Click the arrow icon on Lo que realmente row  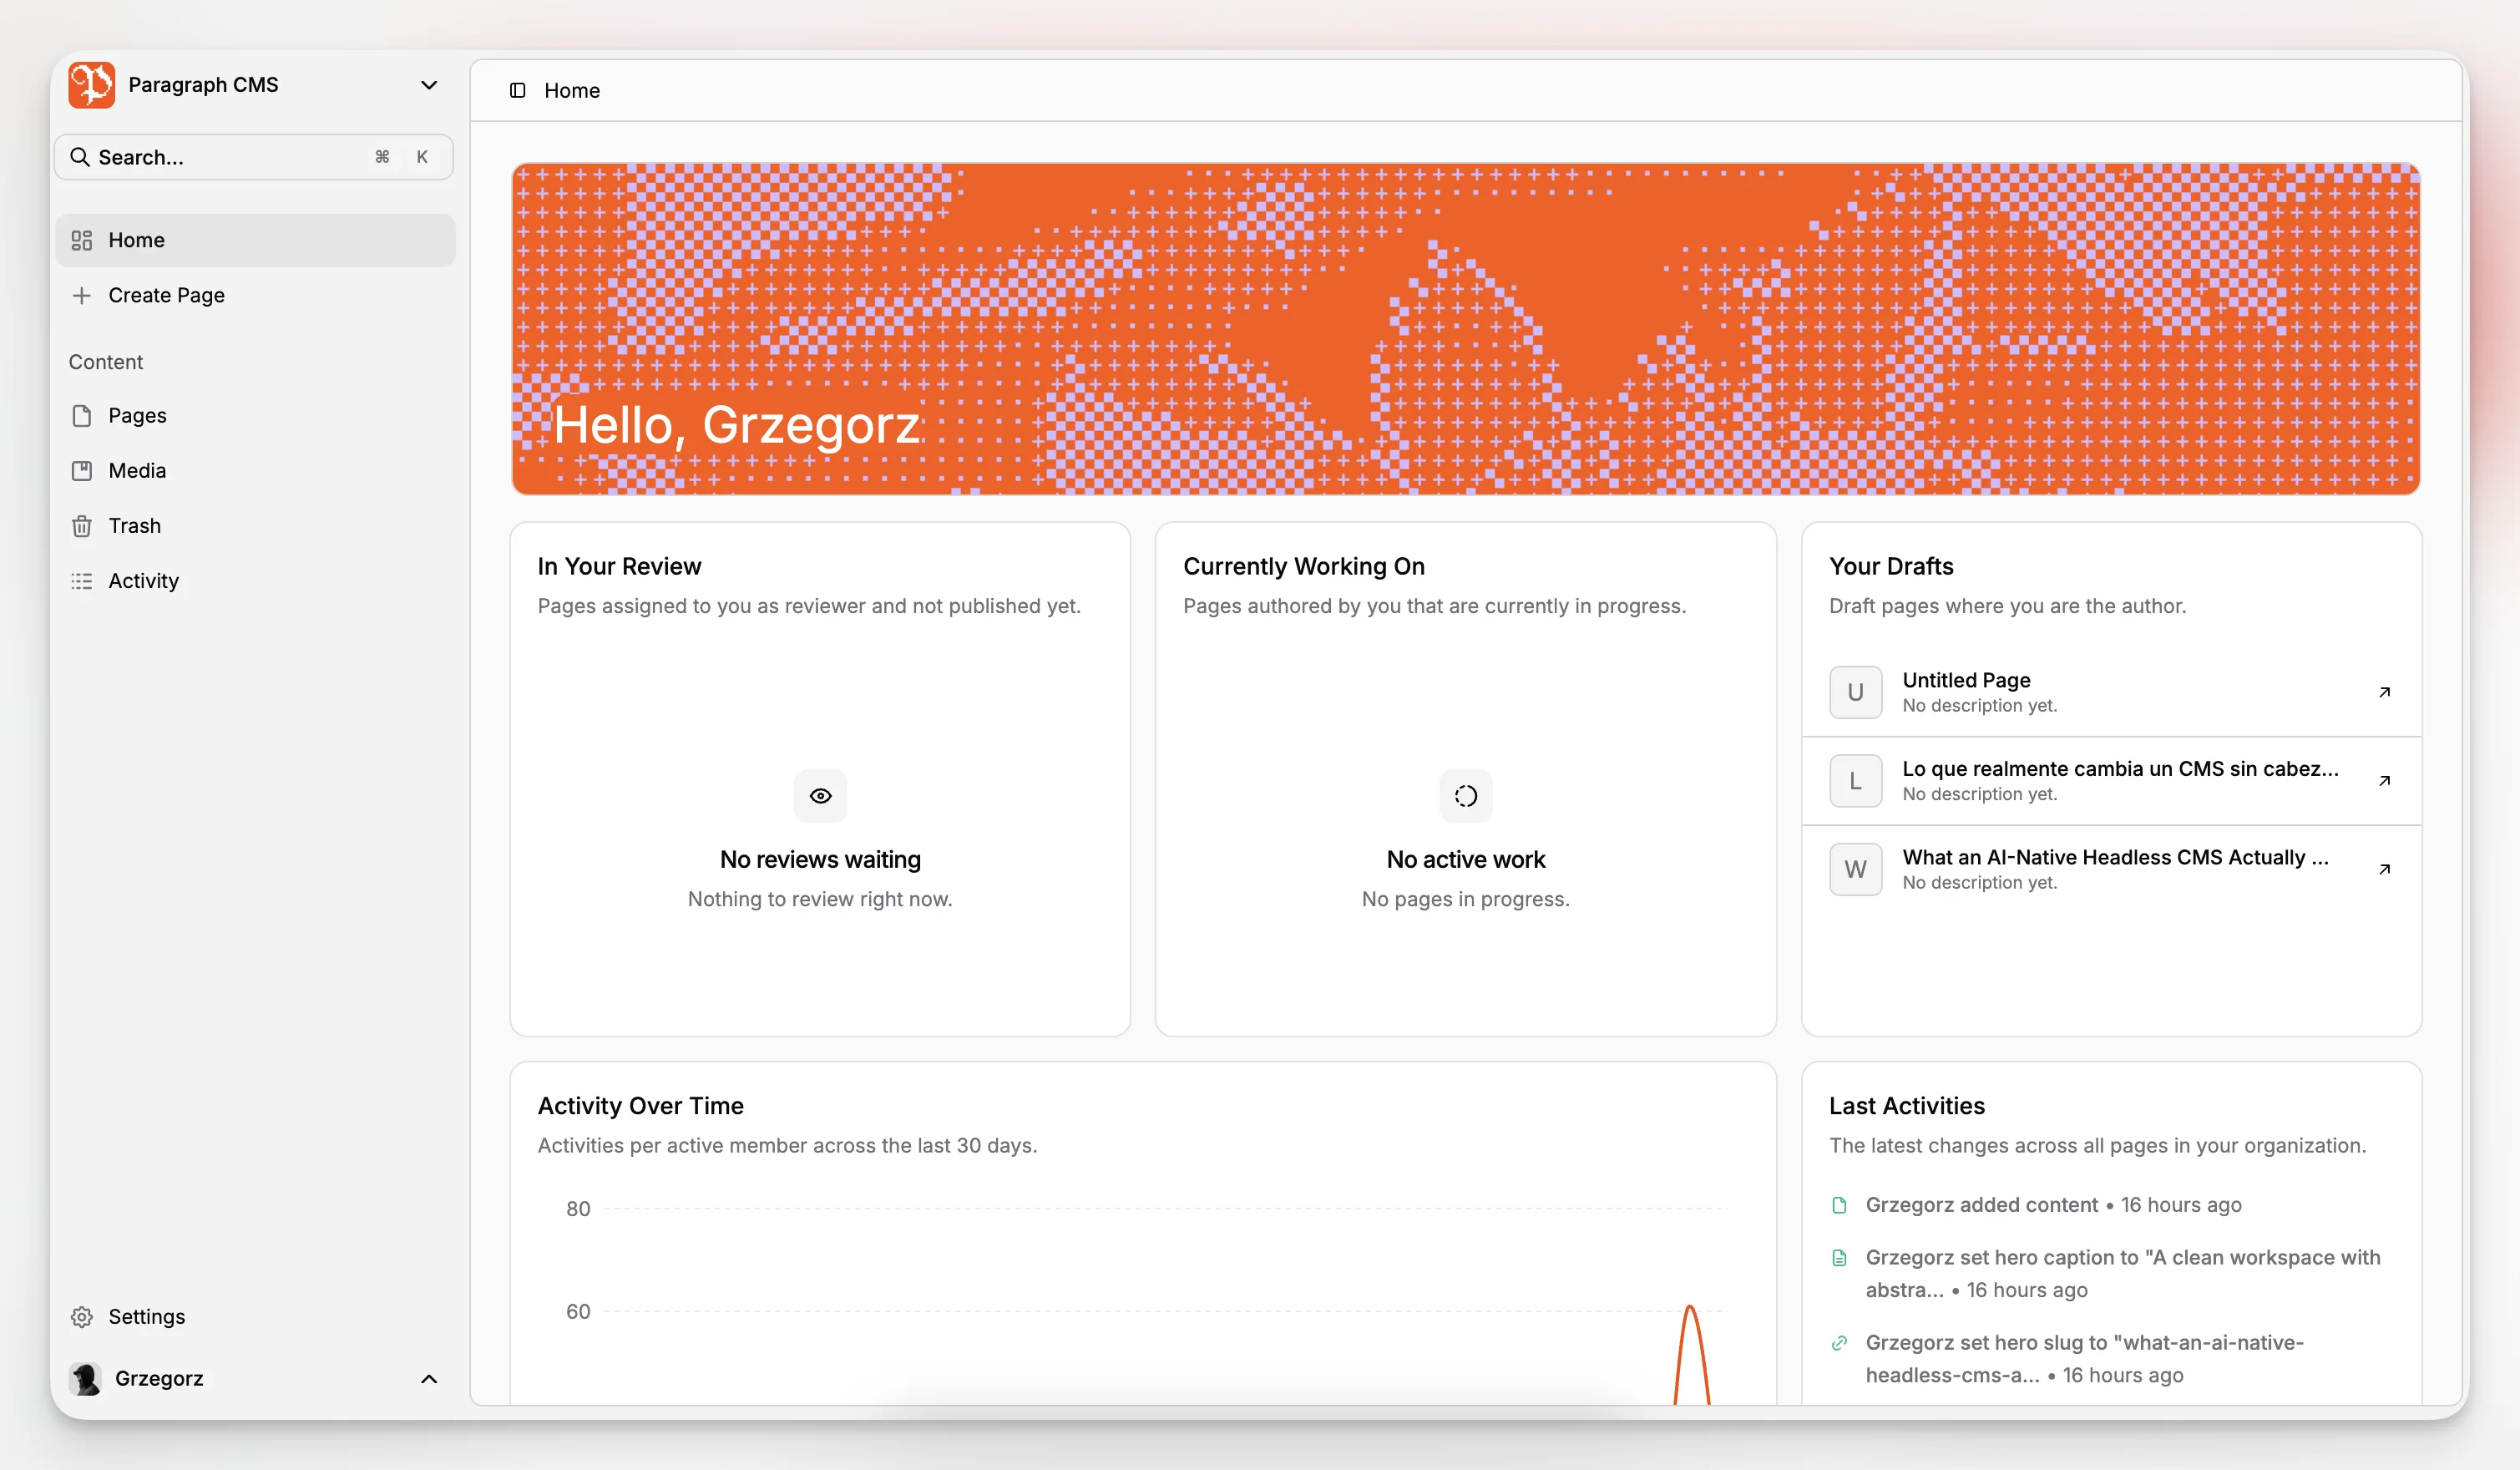2385,780
